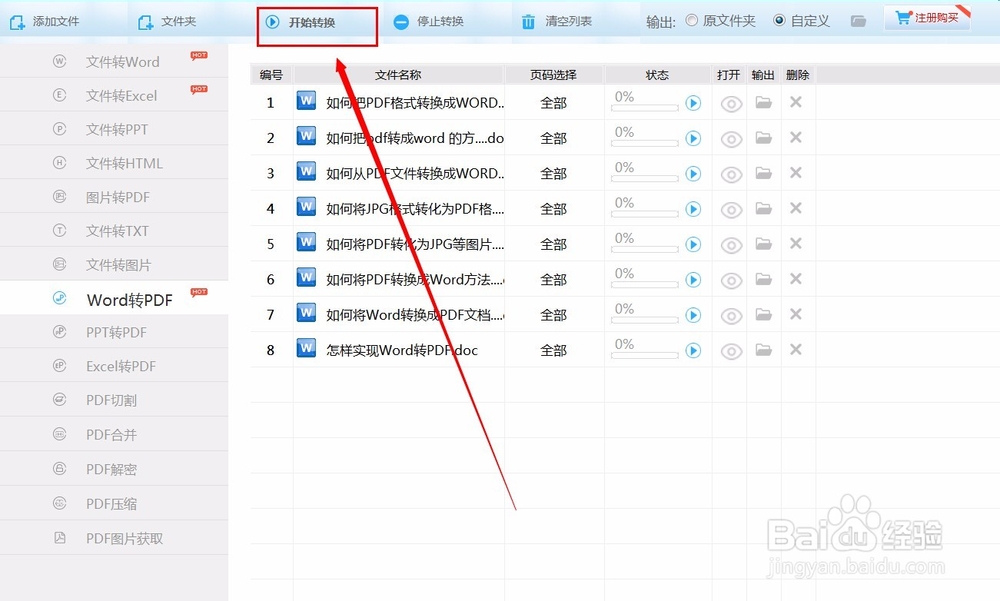Open the PDF合并 merge function

click(114, 434)
